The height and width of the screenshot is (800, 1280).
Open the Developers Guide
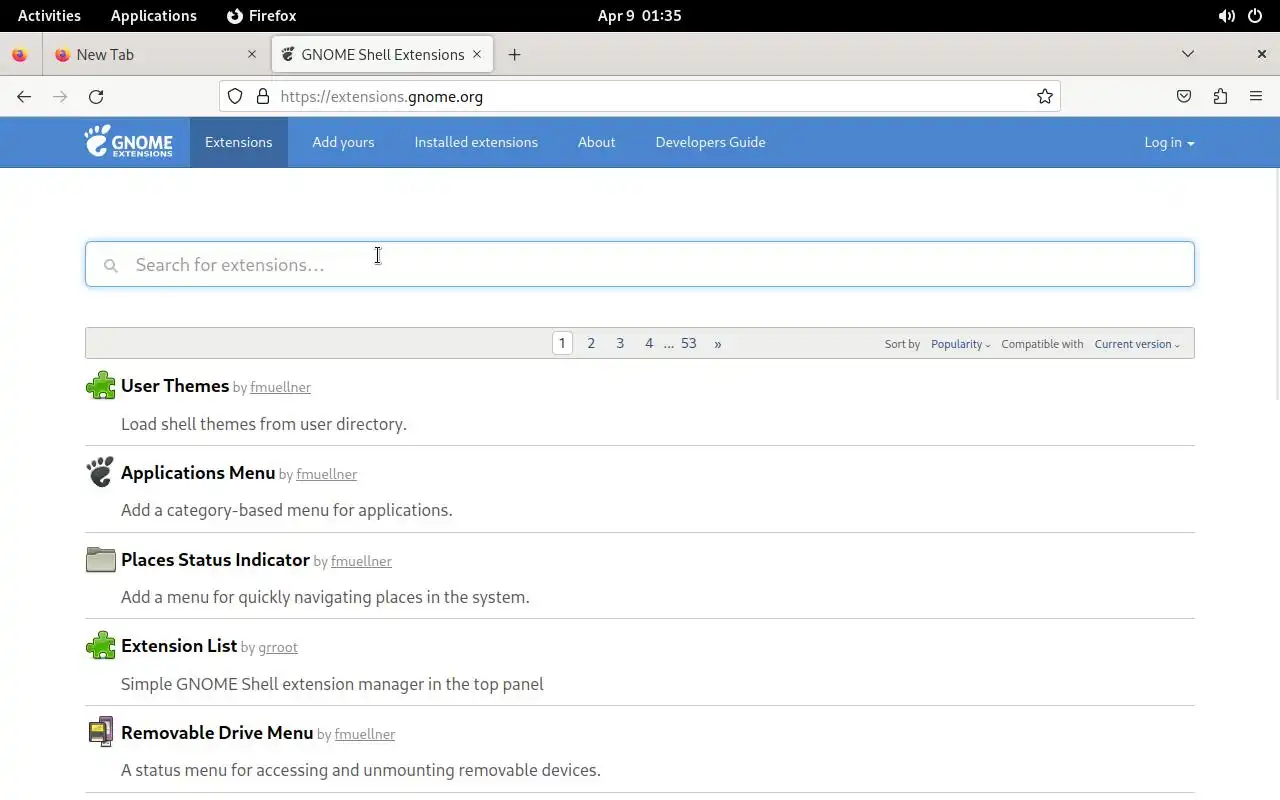710,142
